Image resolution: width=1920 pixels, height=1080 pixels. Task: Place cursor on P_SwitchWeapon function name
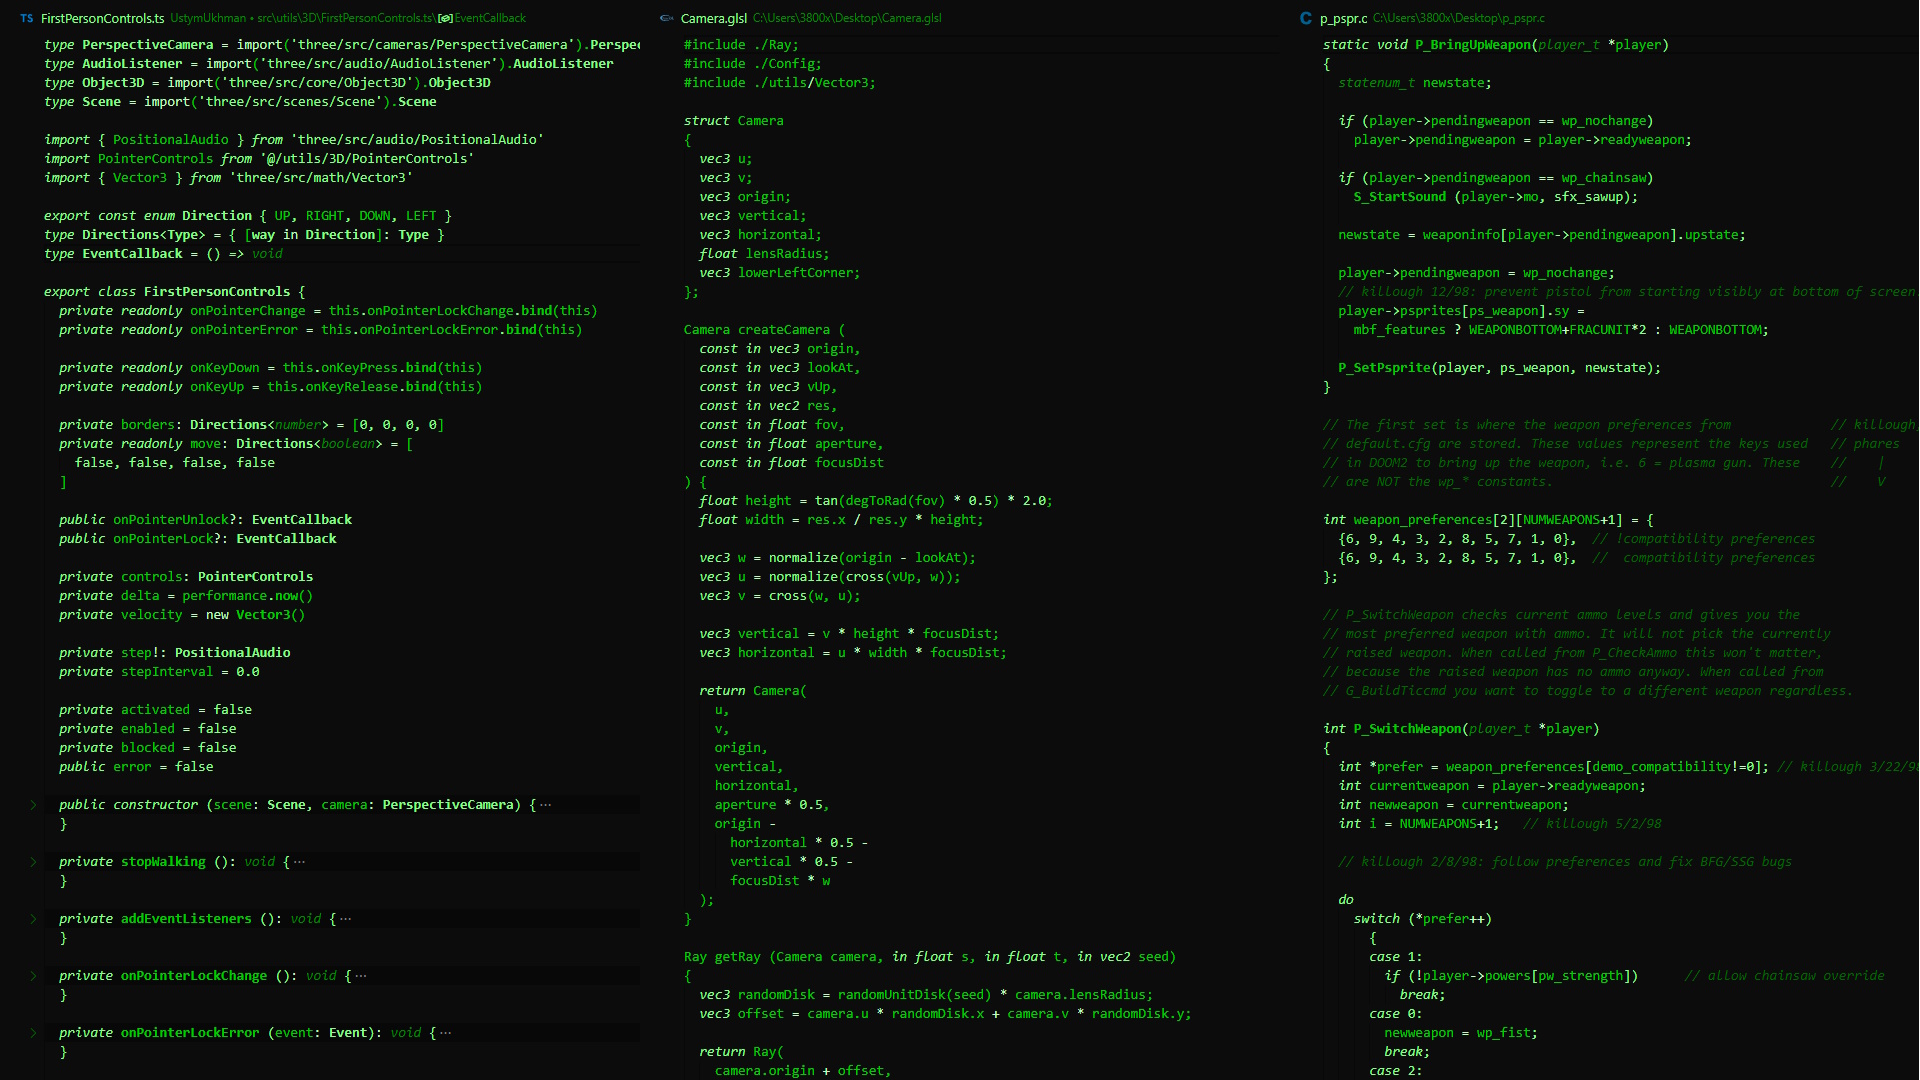point(1408,729)
